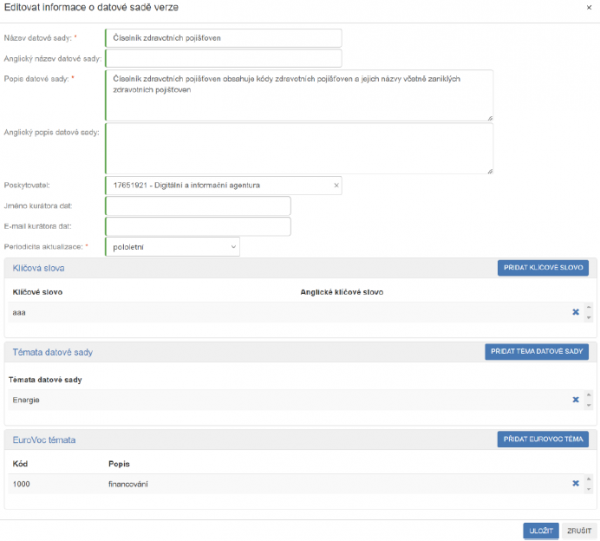
Task: Open the Periodicita aktualizace dropdown
Action: pos(171,246)
